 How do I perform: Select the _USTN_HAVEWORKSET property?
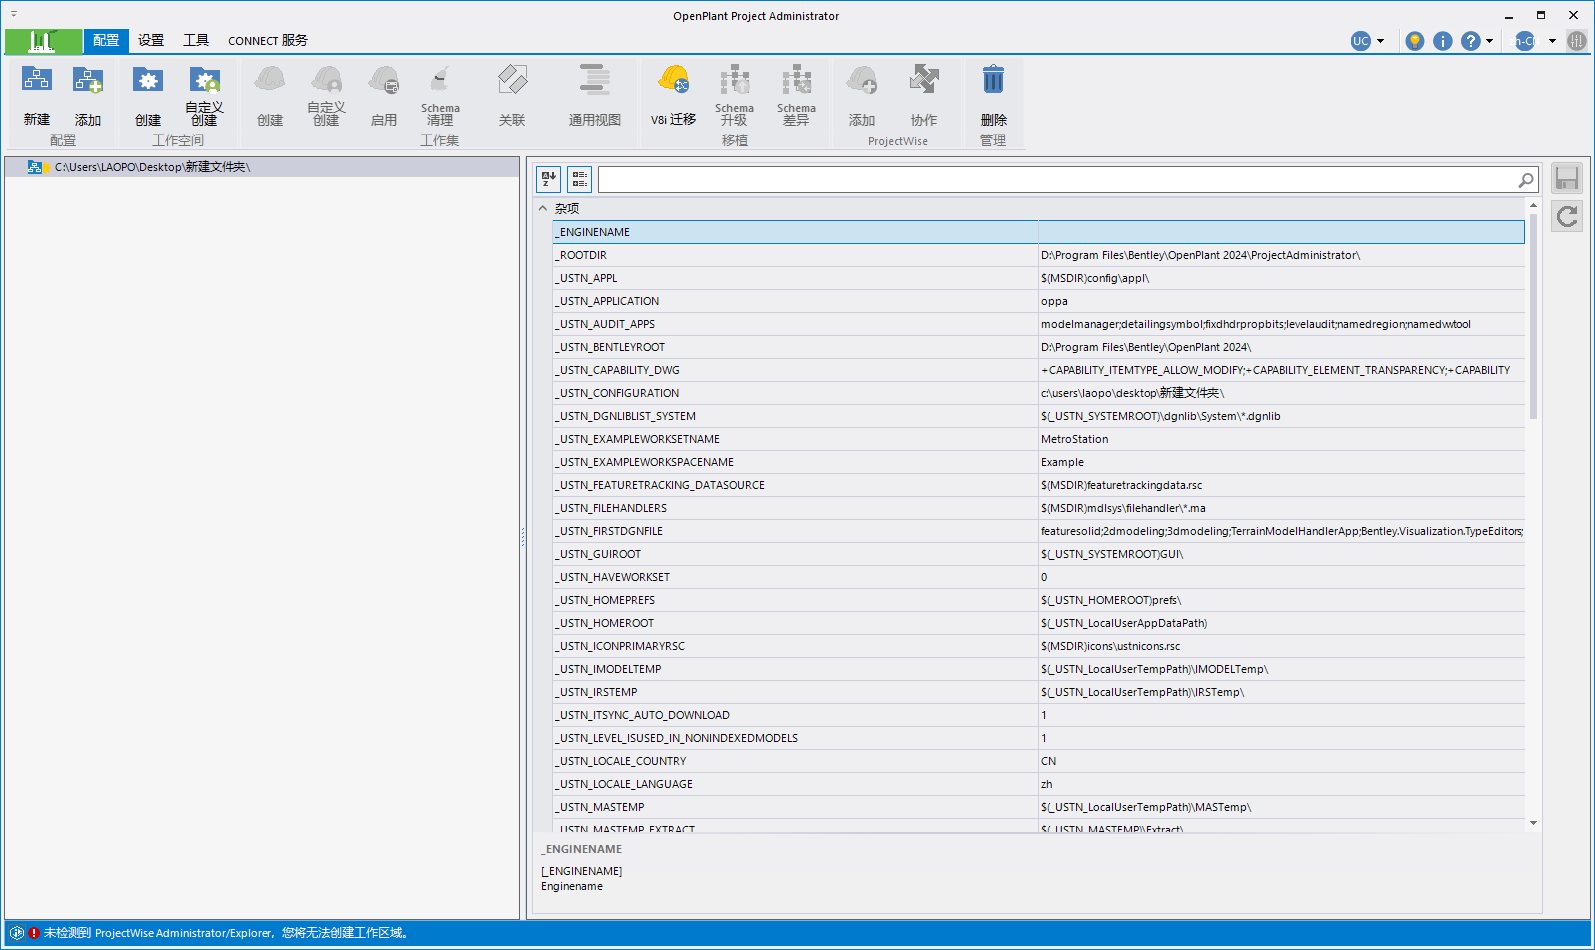click(1039, 577)
